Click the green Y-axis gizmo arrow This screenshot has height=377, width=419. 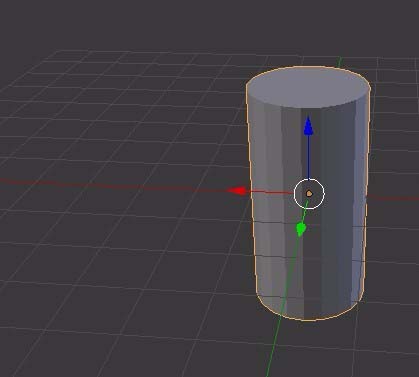pyautogui.click(x=301, y=229)
